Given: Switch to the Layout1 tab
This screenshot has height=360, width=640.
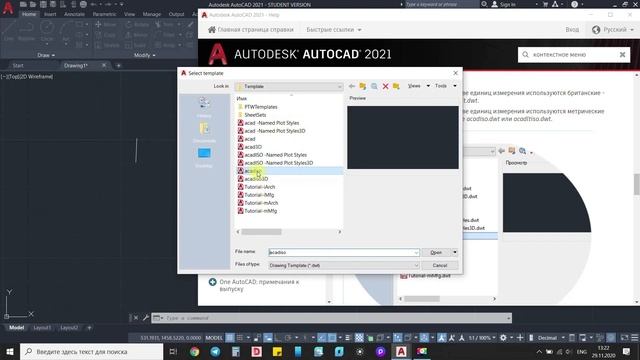Looking at the screenshot, I should coord(42,328).
